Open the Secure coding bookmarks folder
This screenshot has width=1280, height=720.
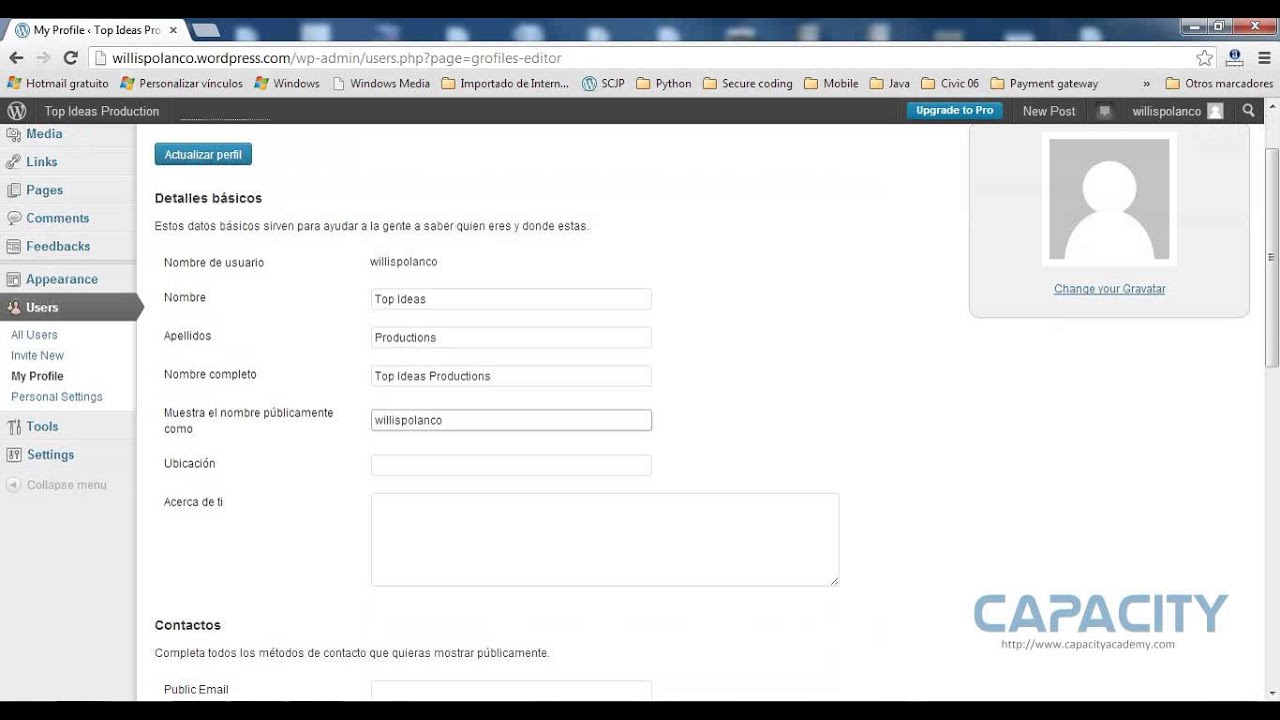748,84
